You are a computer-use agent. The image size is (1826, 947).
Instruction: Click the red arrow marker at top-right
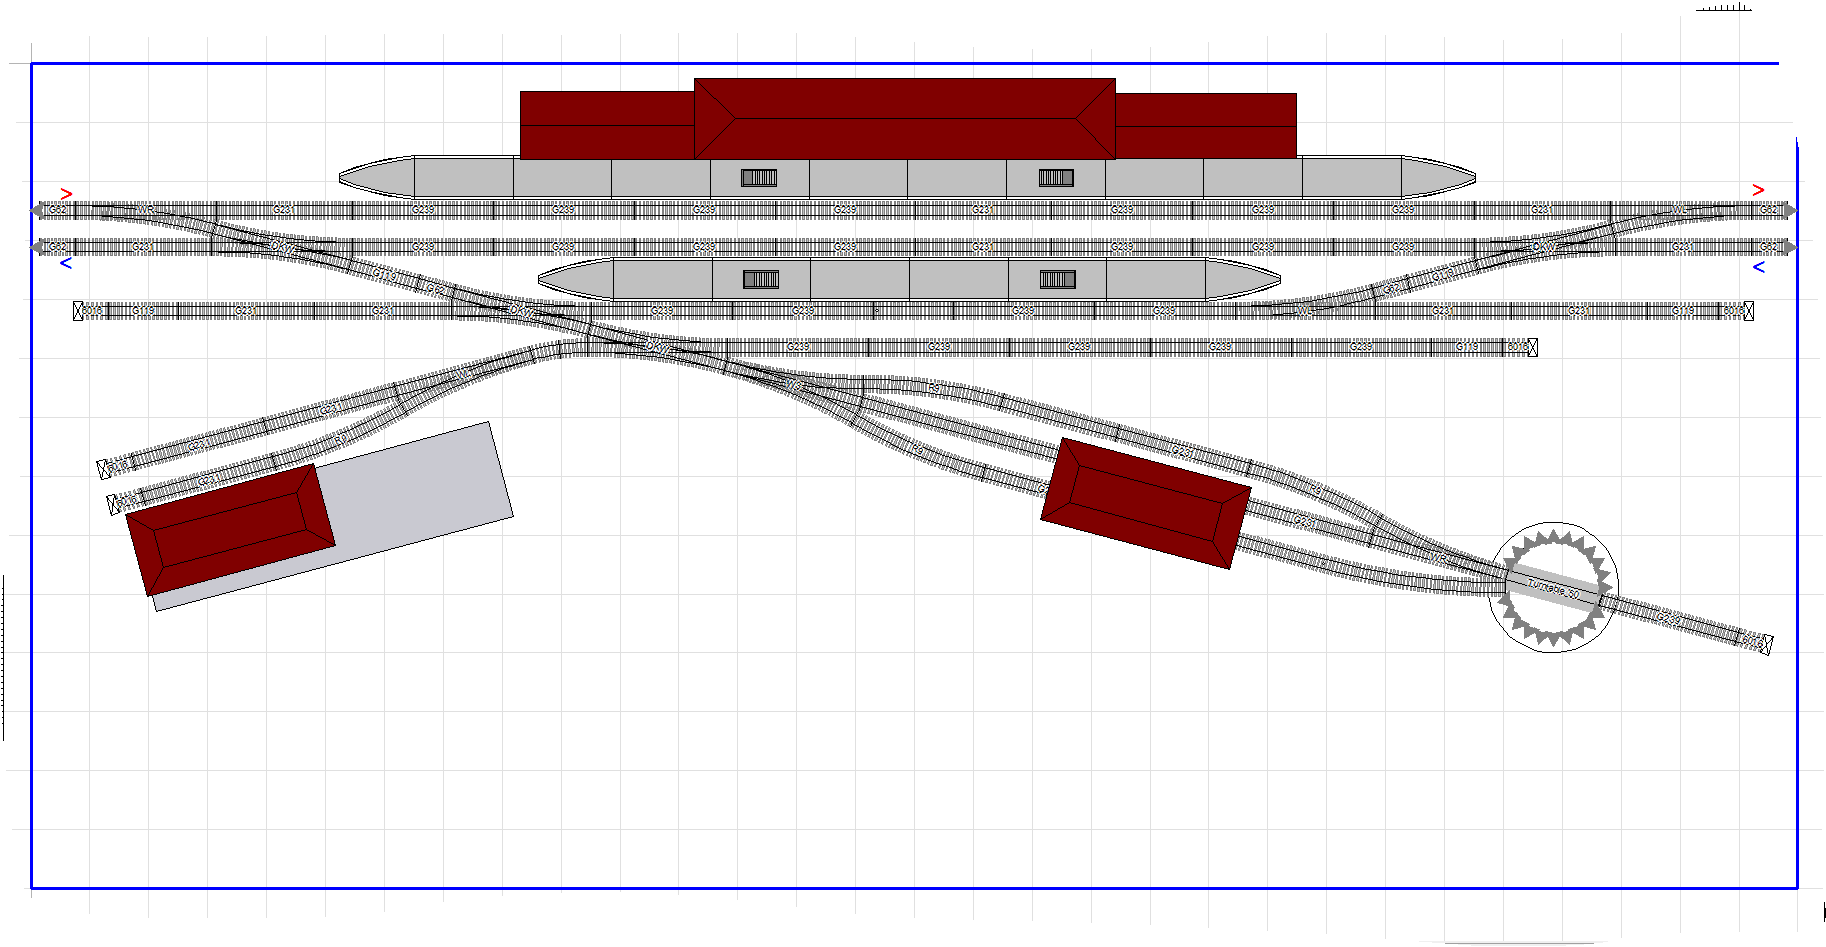pos(1758,190)
